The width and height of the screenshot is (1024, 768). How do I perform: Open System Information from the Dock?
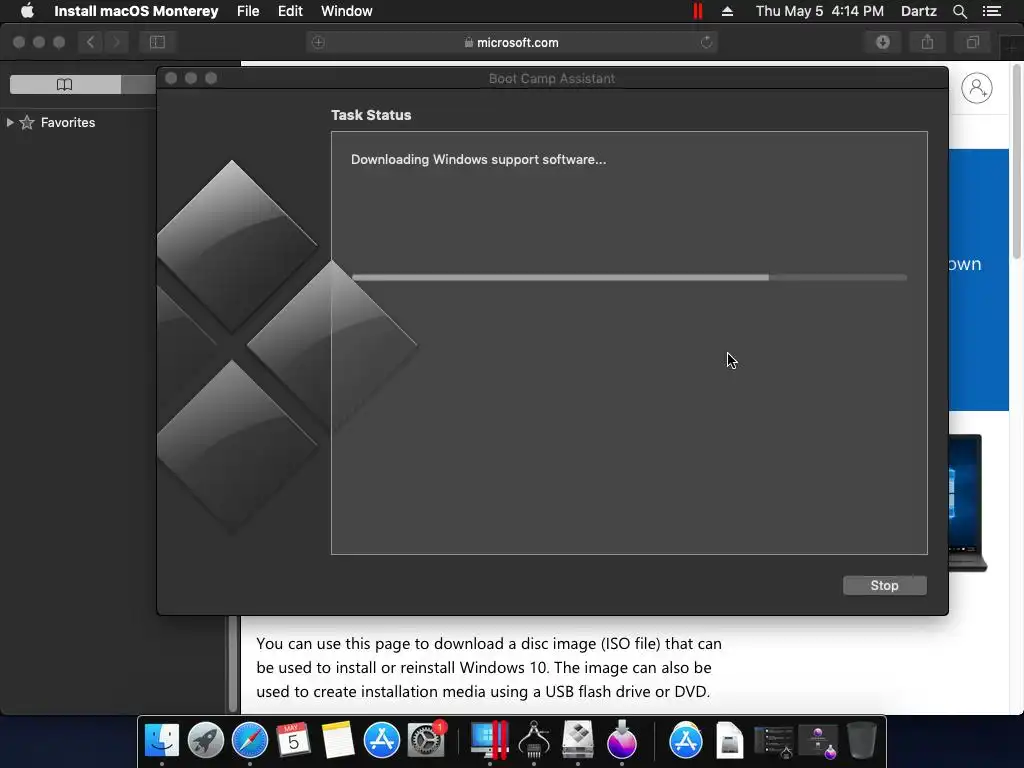(x=534, y=741)
